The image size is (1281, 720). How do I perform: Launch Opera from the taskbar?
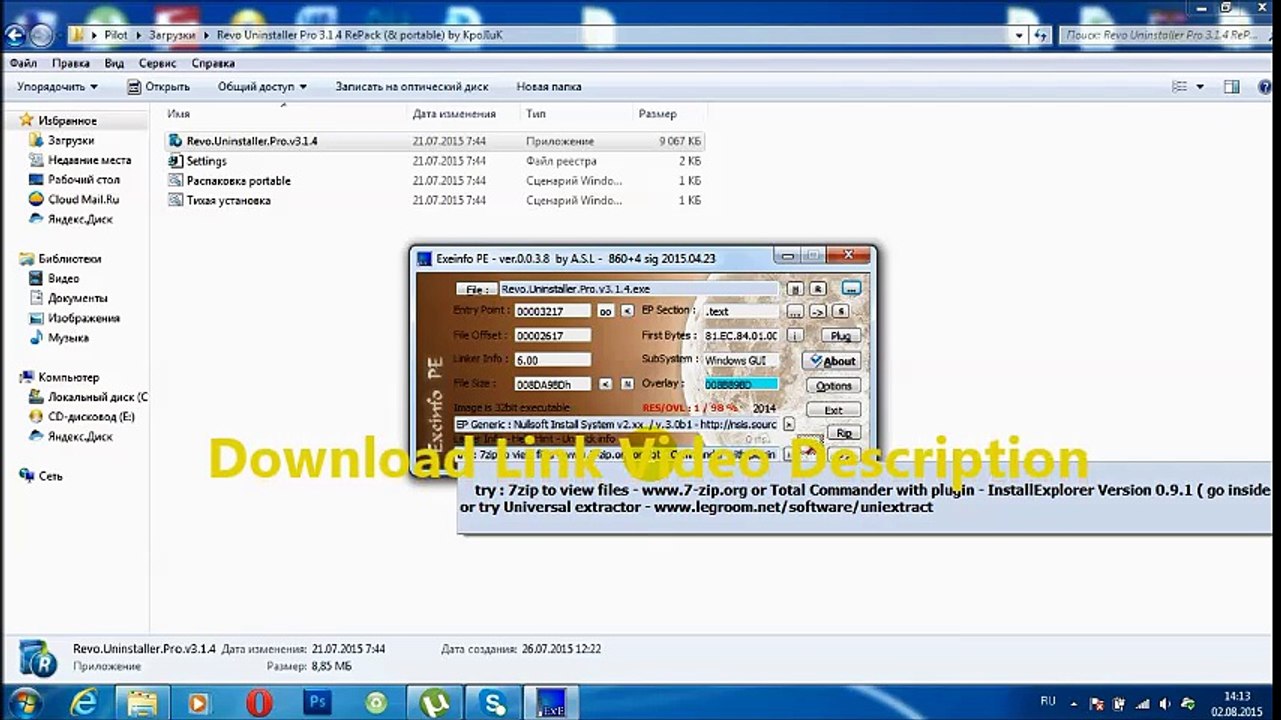(x=259, y=702)
